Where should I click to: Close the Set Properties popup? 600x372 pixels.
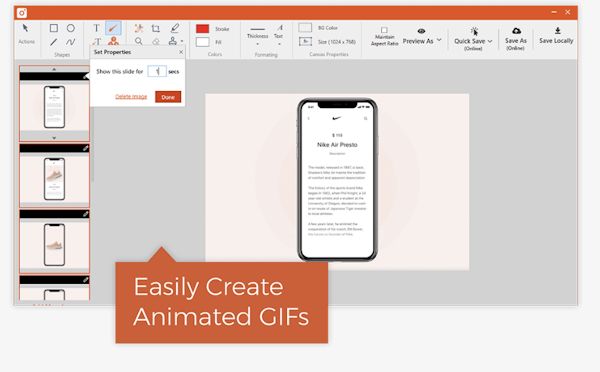pos(181,52)
